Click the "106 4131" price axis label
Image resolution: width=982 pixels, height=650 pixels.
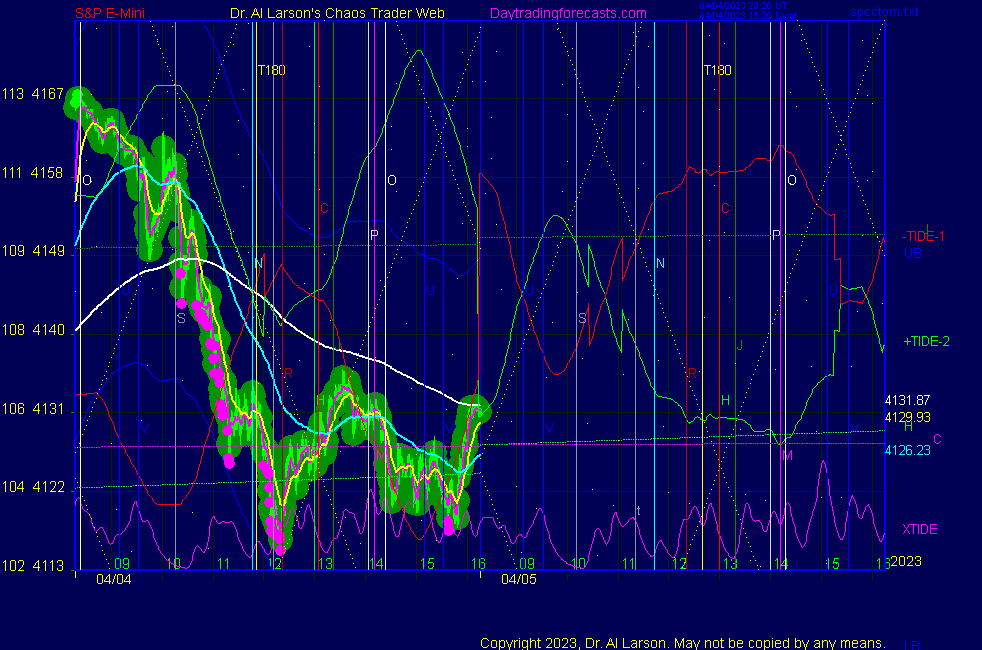[x=33, y=409]
